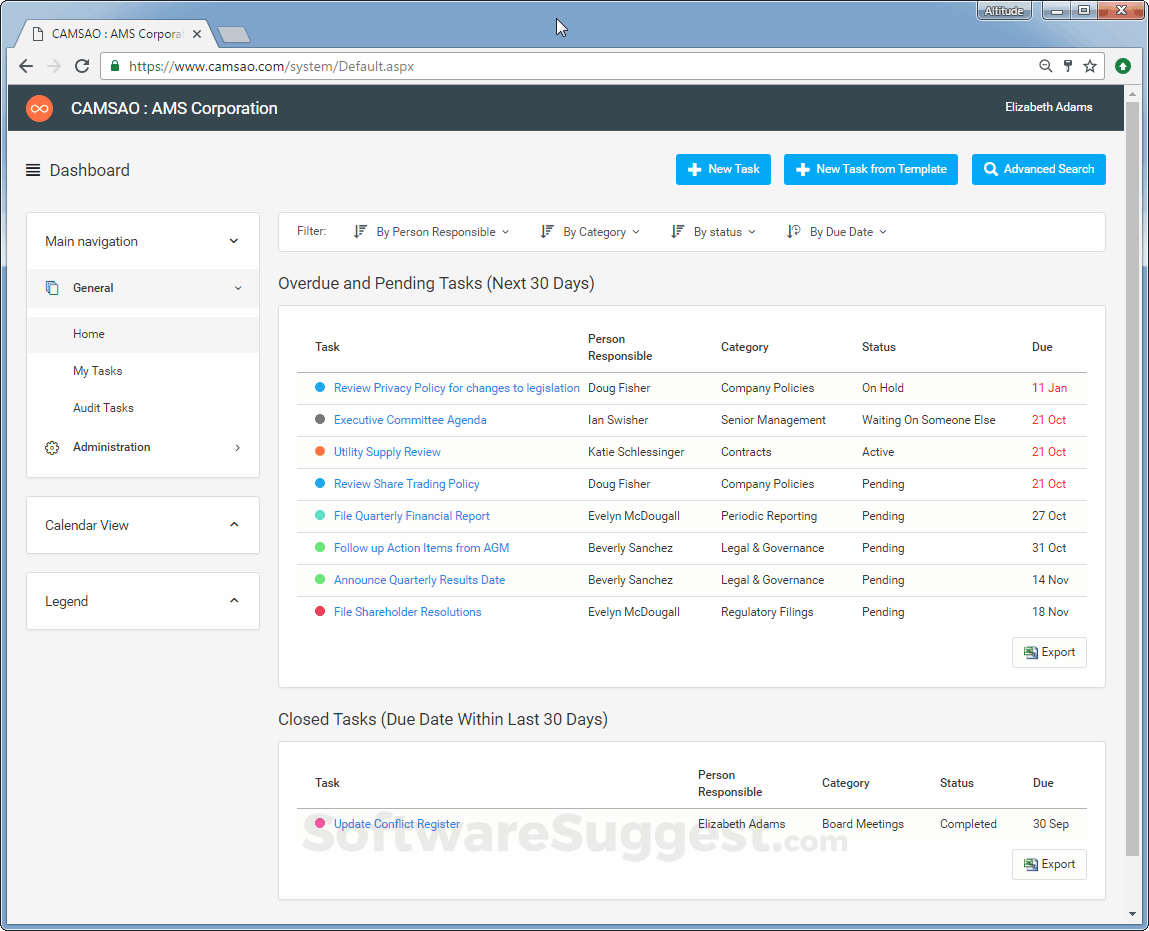Click the gear icon next to Administration
Image resolution: width=1149 pixels, height=931 pixels.
coord(52,447)
